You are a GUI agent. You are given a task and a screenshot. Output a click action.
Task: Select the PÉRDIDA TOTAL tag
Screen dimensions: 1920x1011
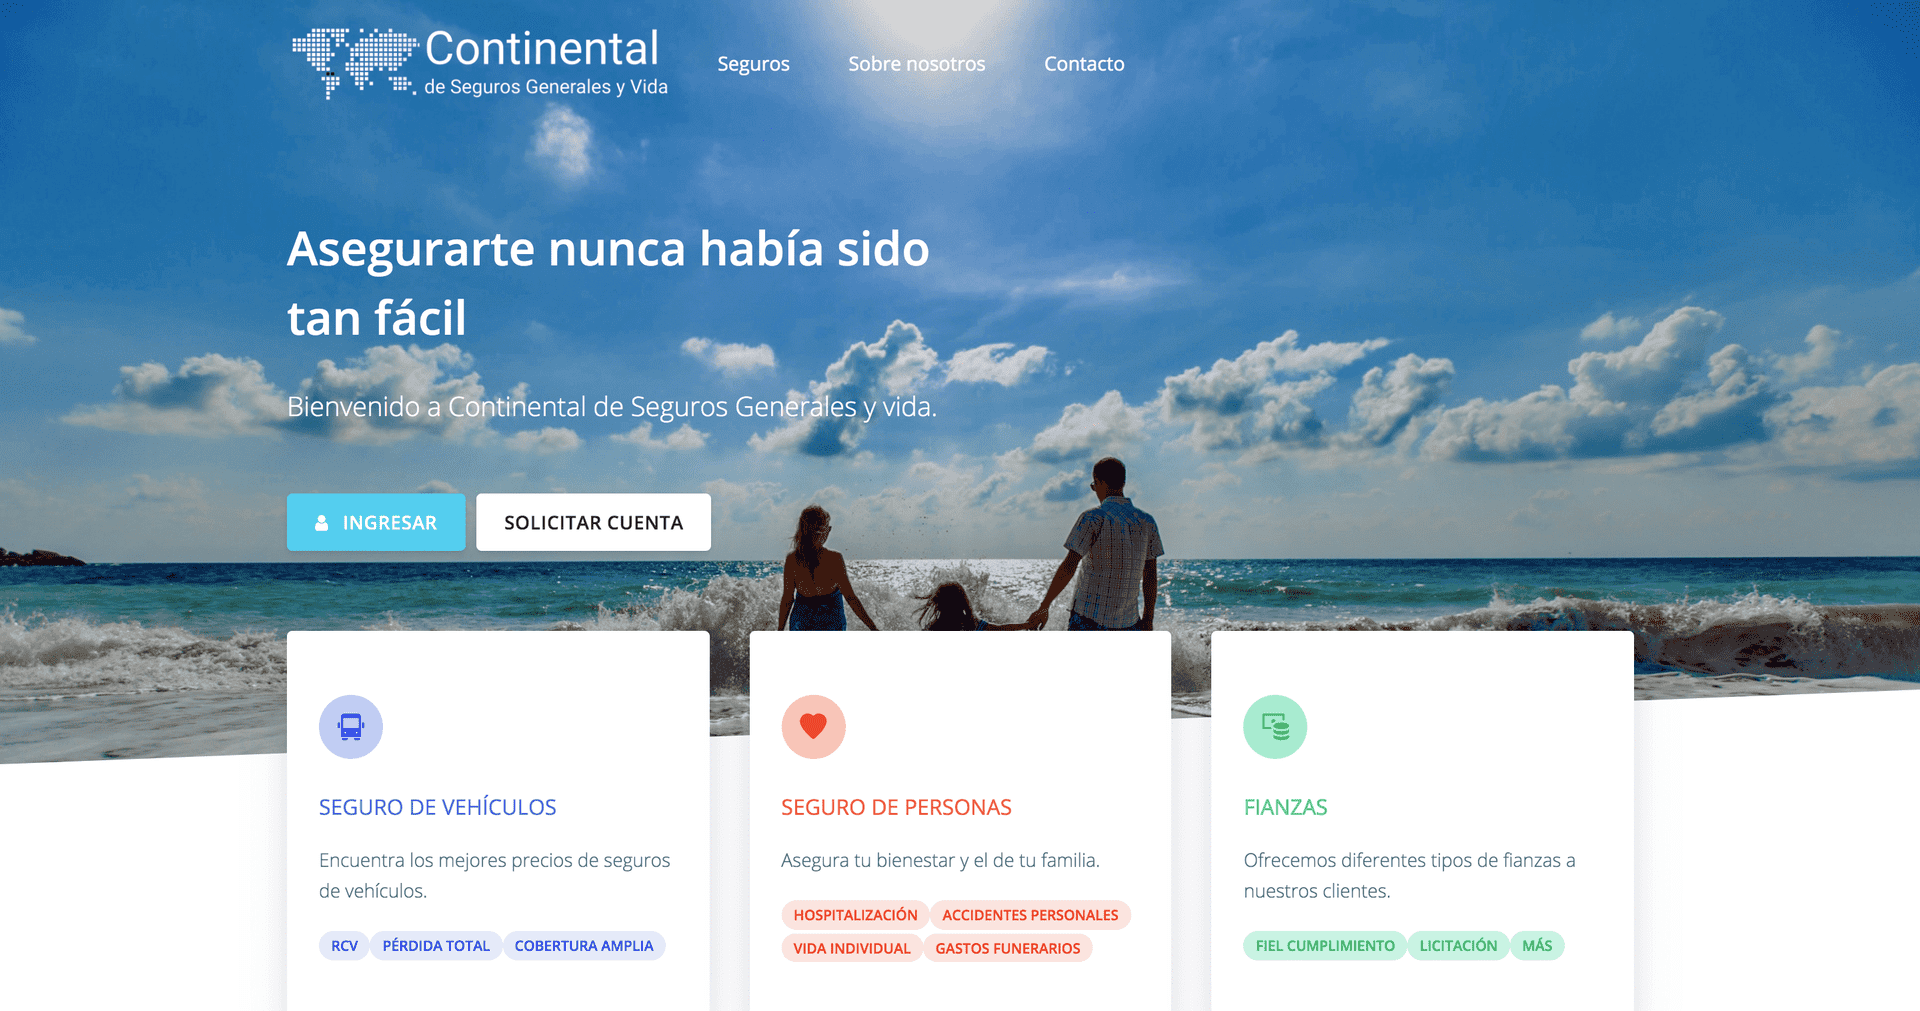pyautogui.click(x=436, y=946)
